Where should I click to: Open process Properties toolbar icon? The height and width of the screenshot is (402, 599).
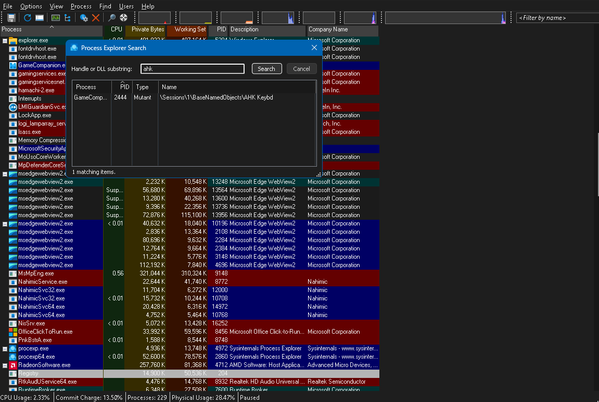(84, 18)
